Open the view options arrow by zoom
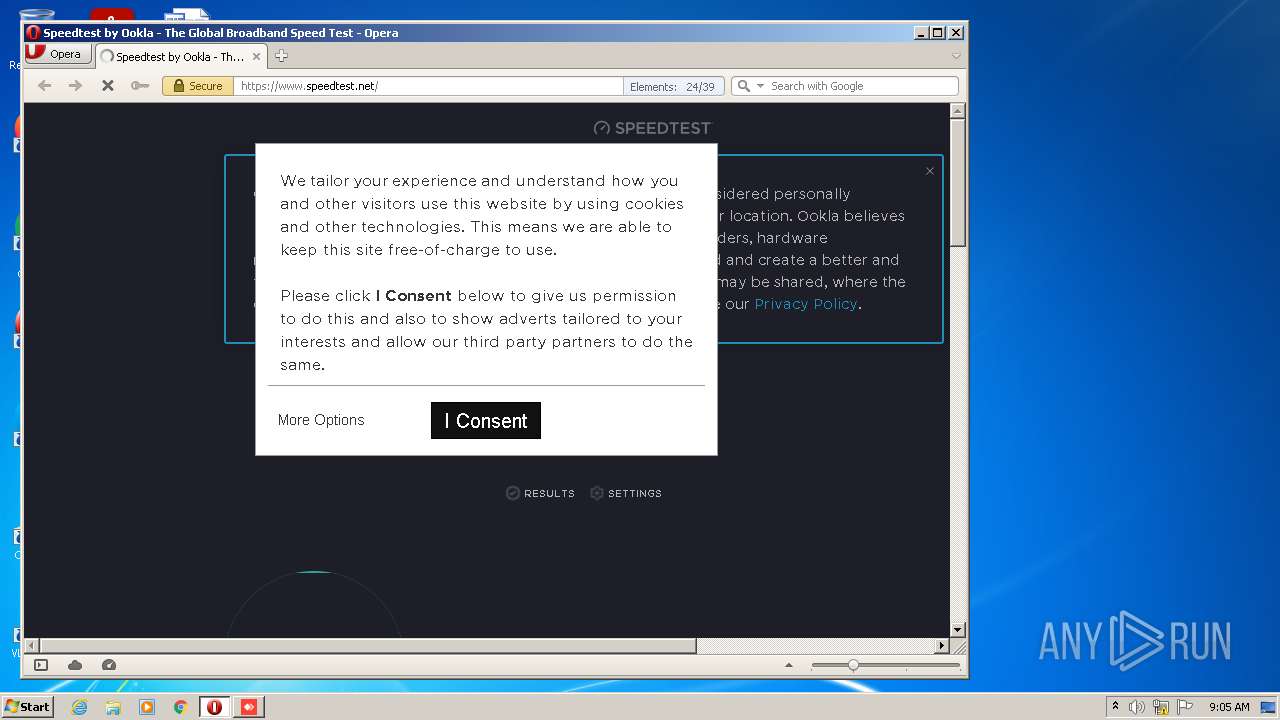This screenshot has width=1280, height=720. click(x=789, y=665)
